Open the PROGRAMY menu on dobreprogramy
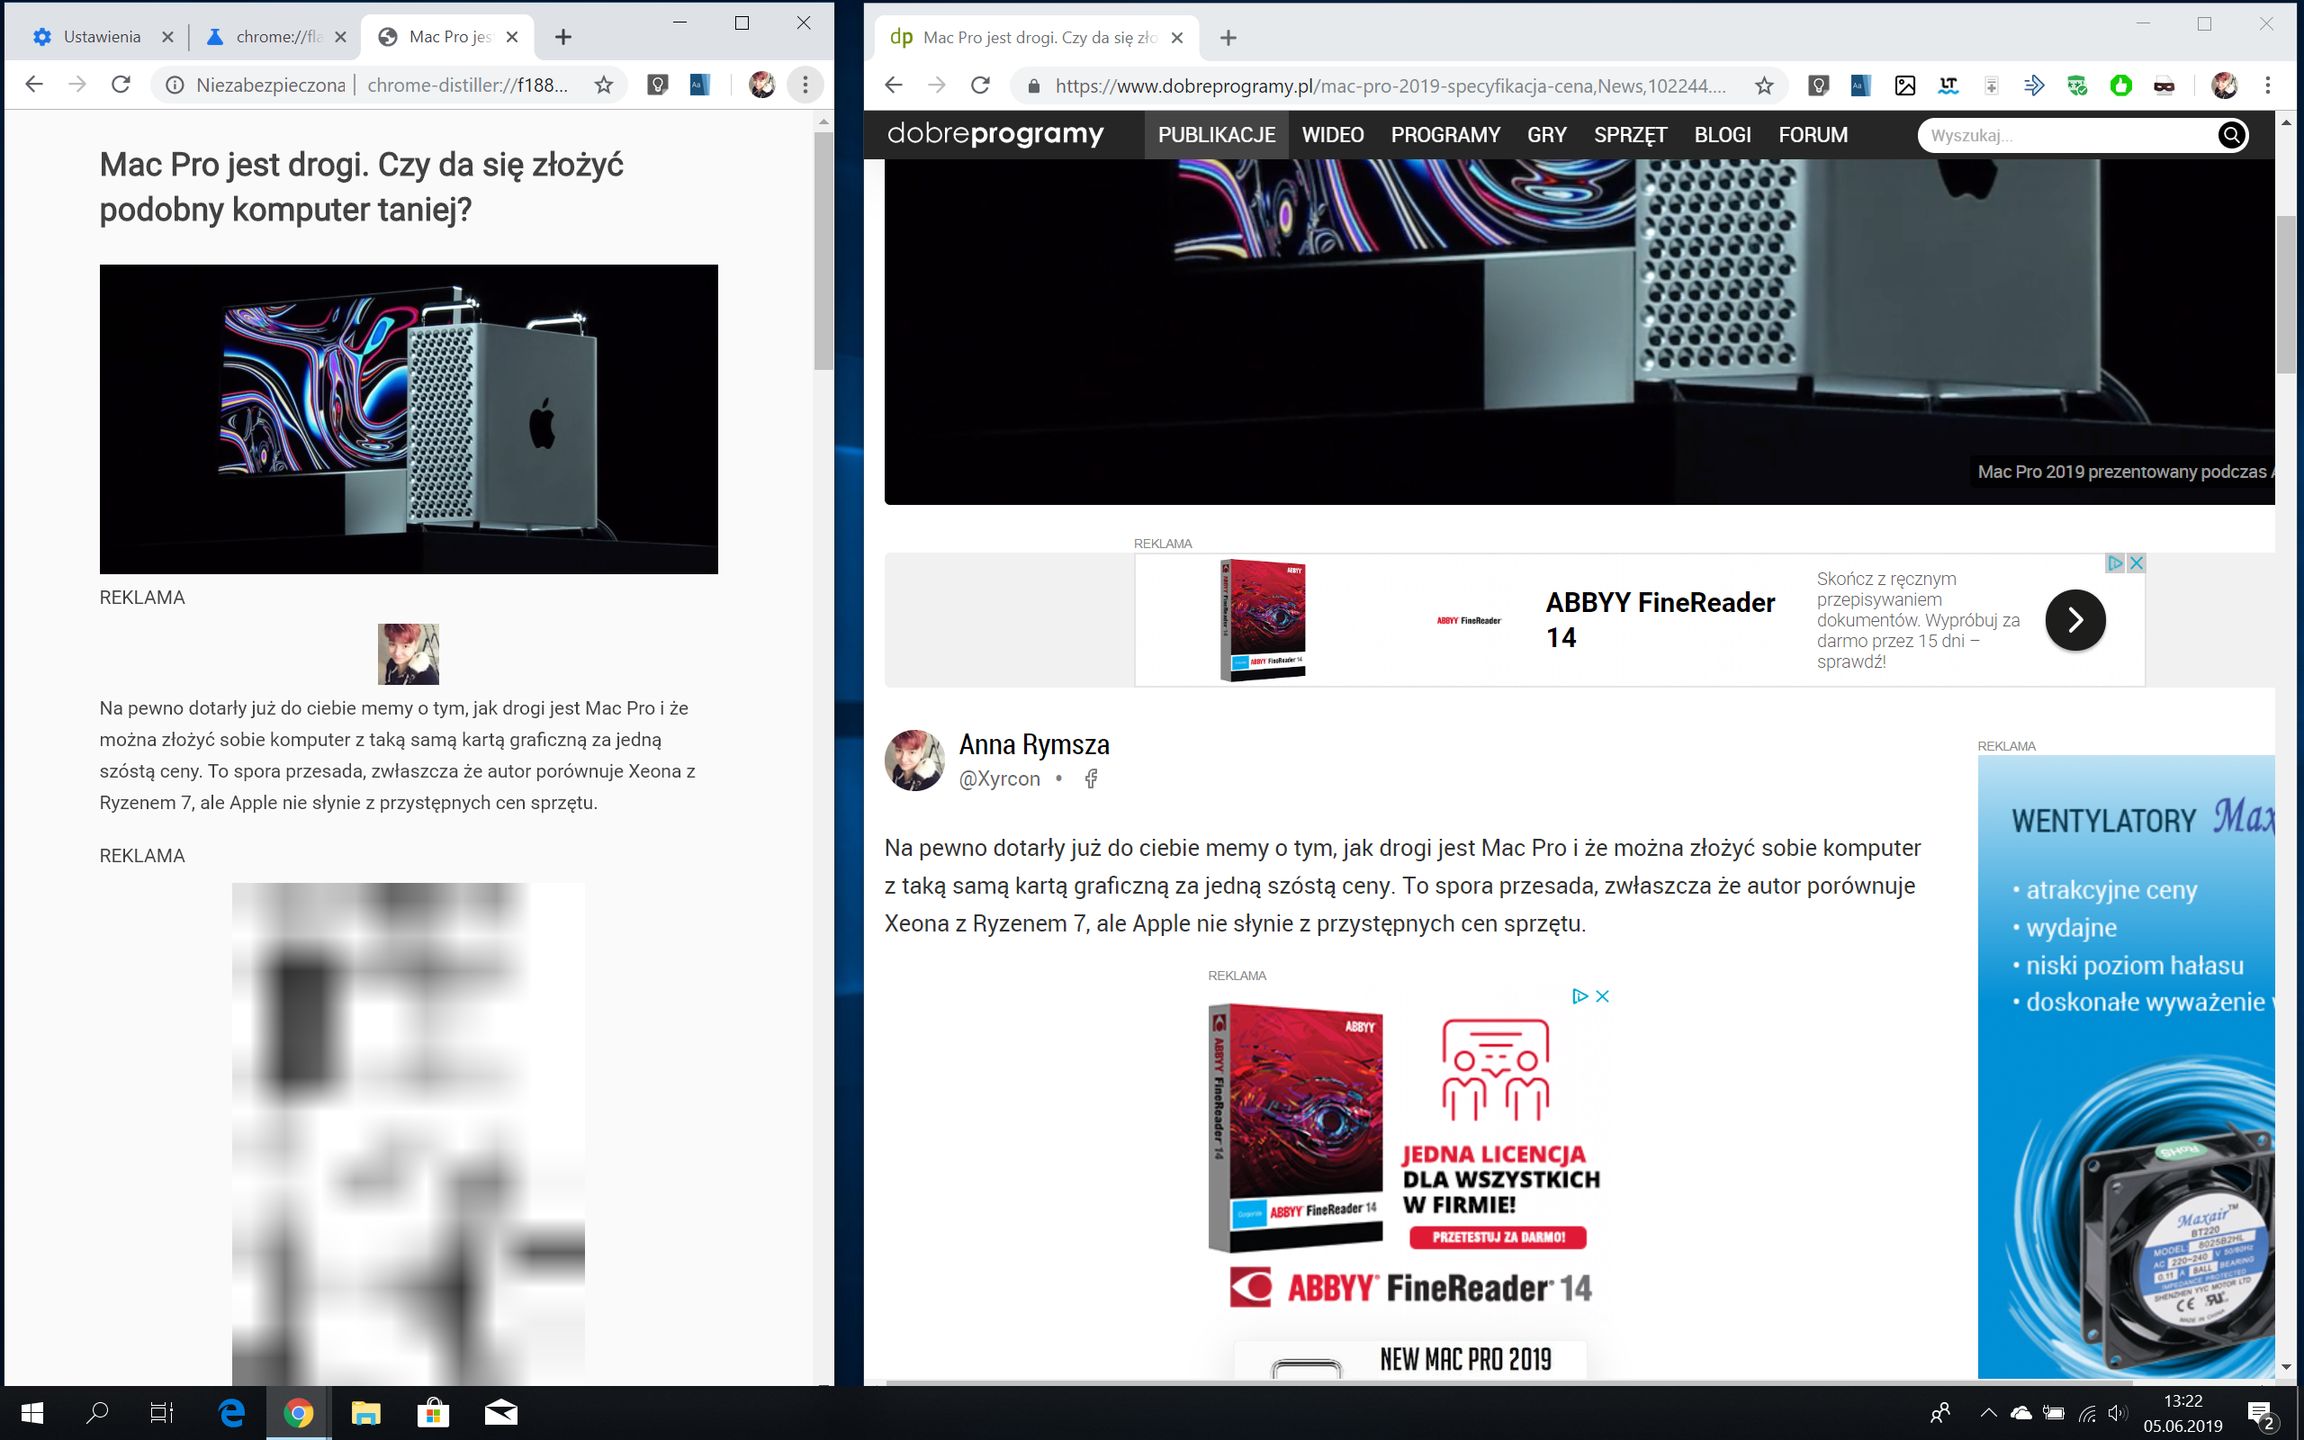 click(1445, 135)
